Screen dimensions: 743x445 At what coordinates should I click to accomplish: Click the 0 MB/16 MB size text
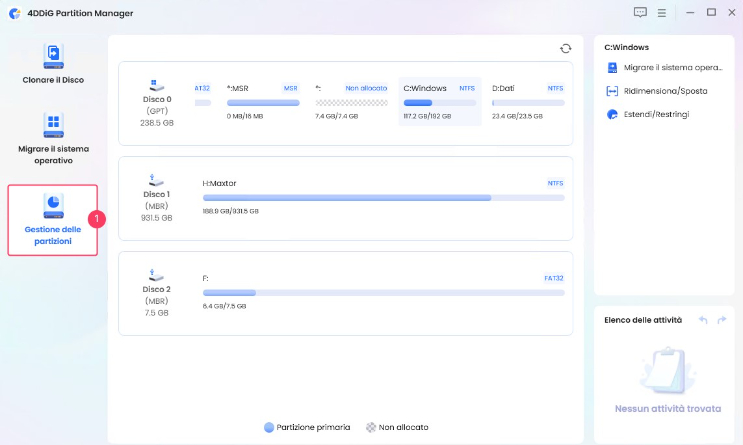click(245, 116)
